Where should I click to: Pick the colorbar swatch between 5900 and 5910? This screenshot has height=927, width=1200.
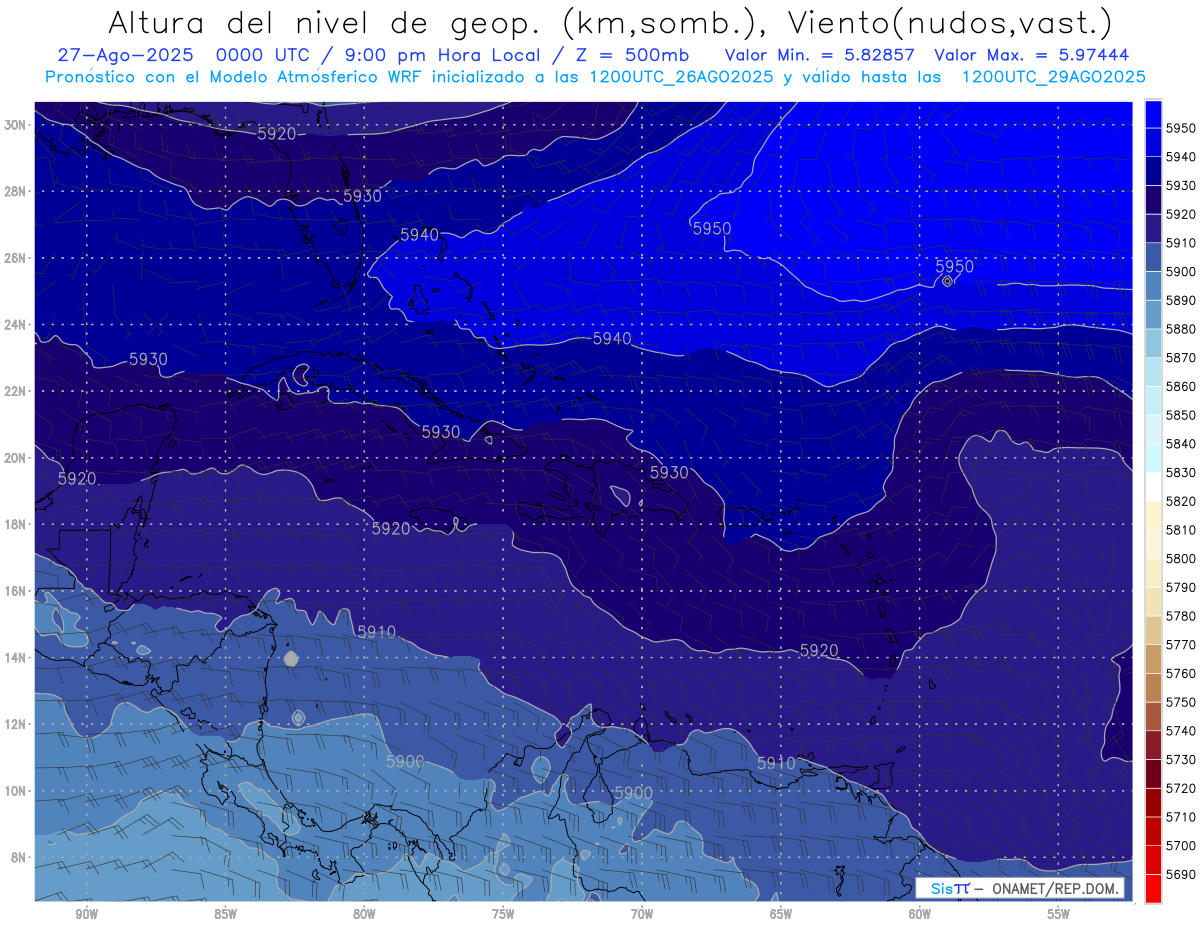[x=1153, y=257]
